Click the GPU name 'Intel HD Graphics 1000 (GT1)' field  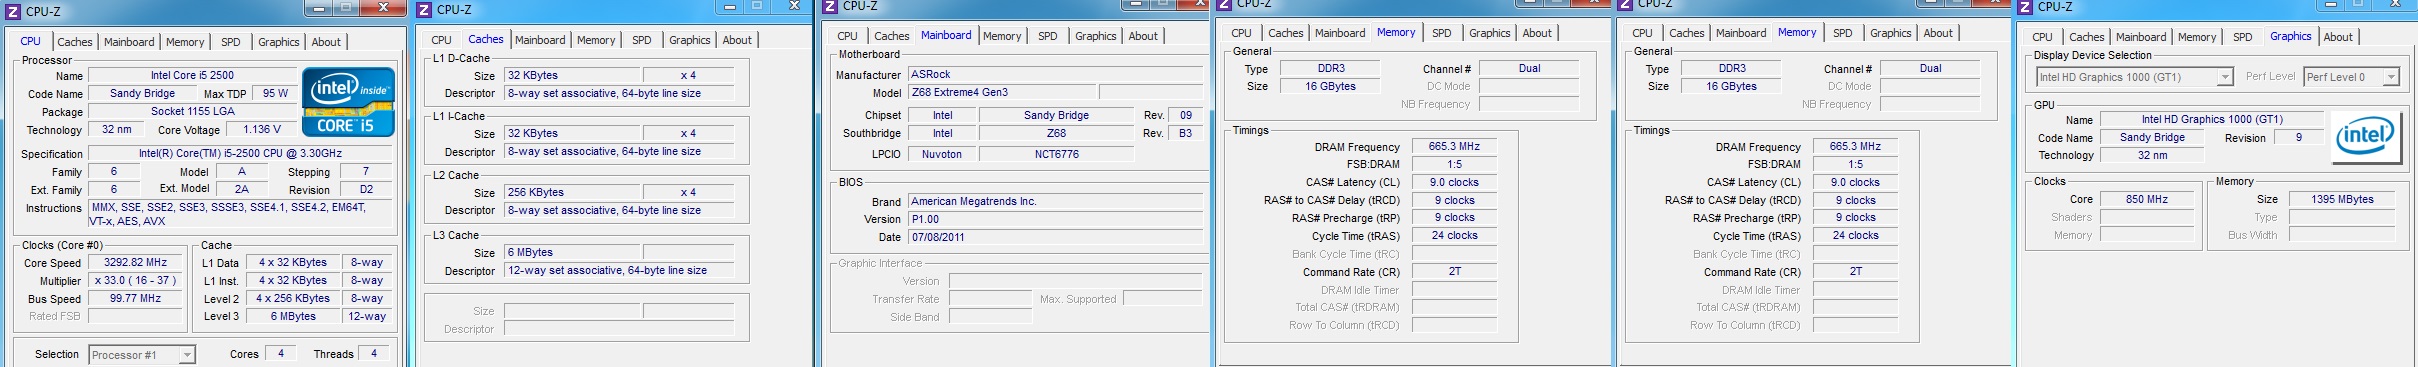tap(2212, 120)
